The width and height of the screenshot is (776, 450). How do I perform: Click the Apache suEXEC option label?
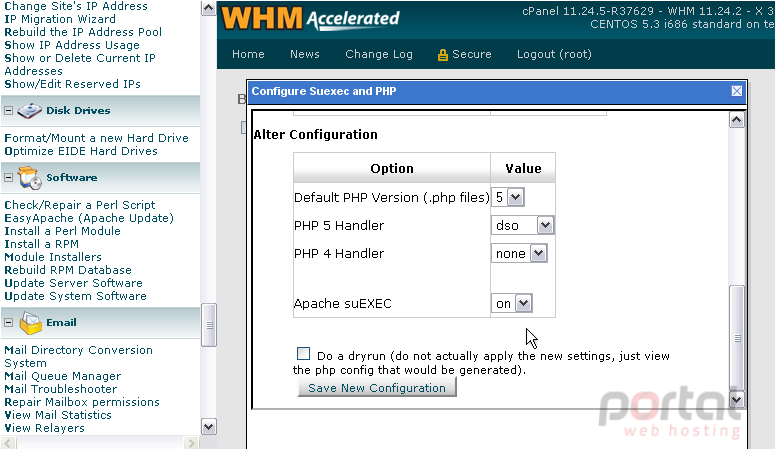(x=342, y=303)
